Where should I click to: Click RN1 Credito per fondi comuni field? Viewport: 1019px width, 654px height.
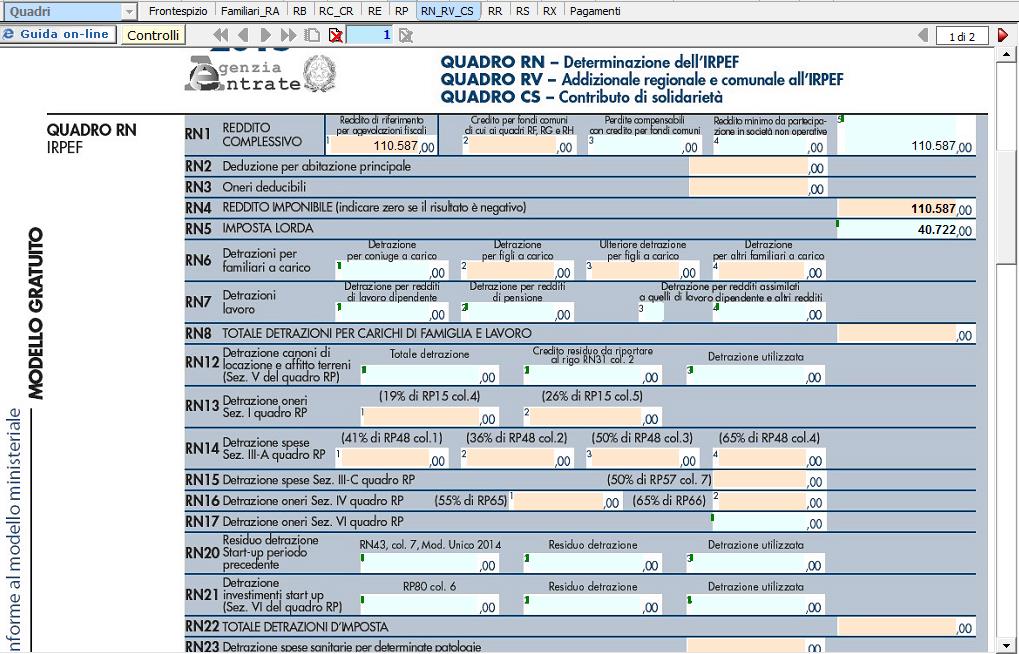pos(519,146)
